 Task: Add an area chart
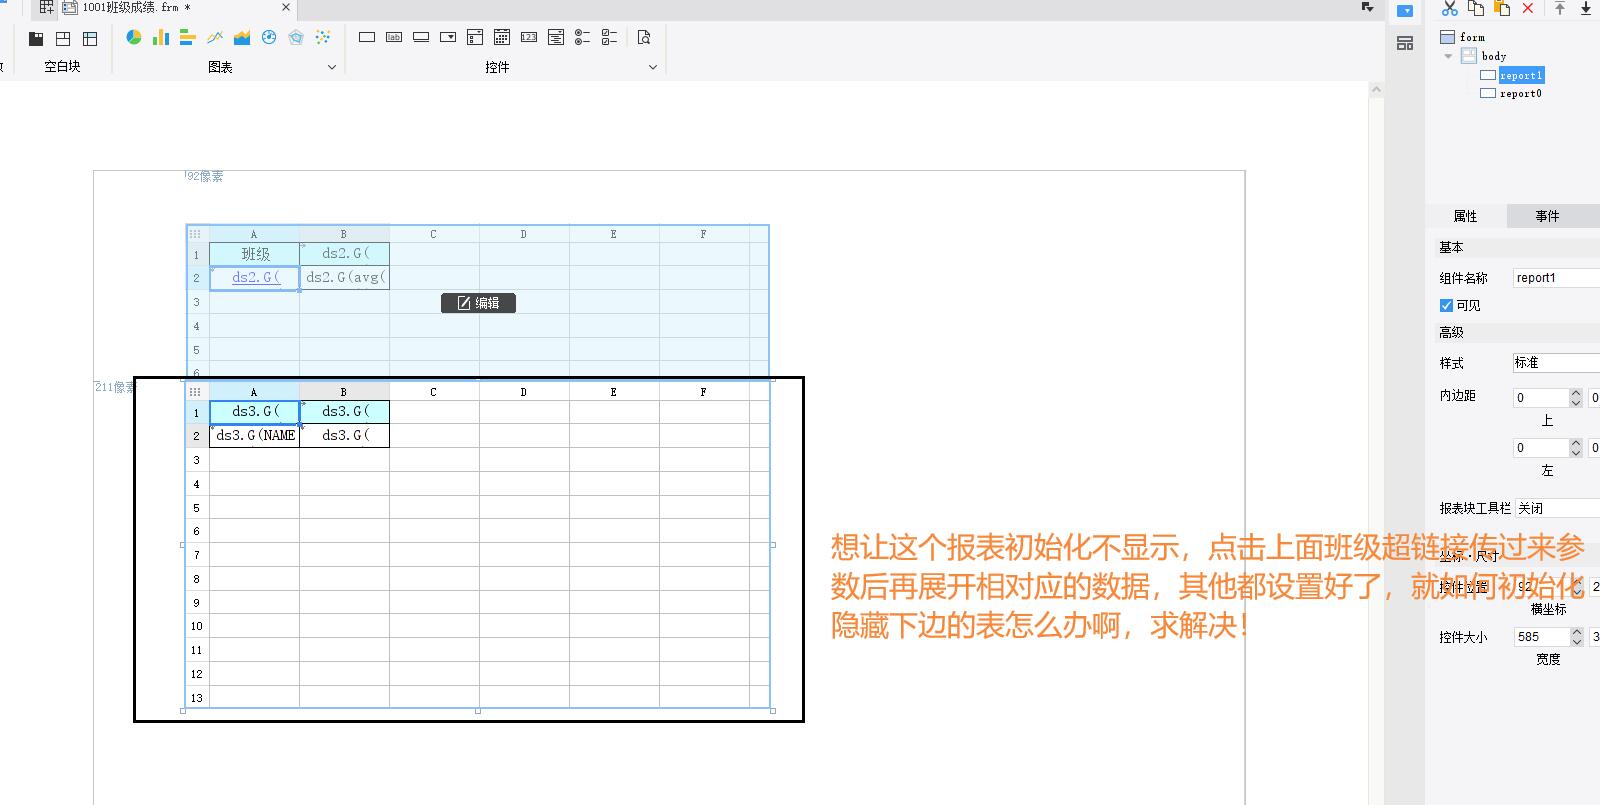pyautogui.click(x=242, y=37)
